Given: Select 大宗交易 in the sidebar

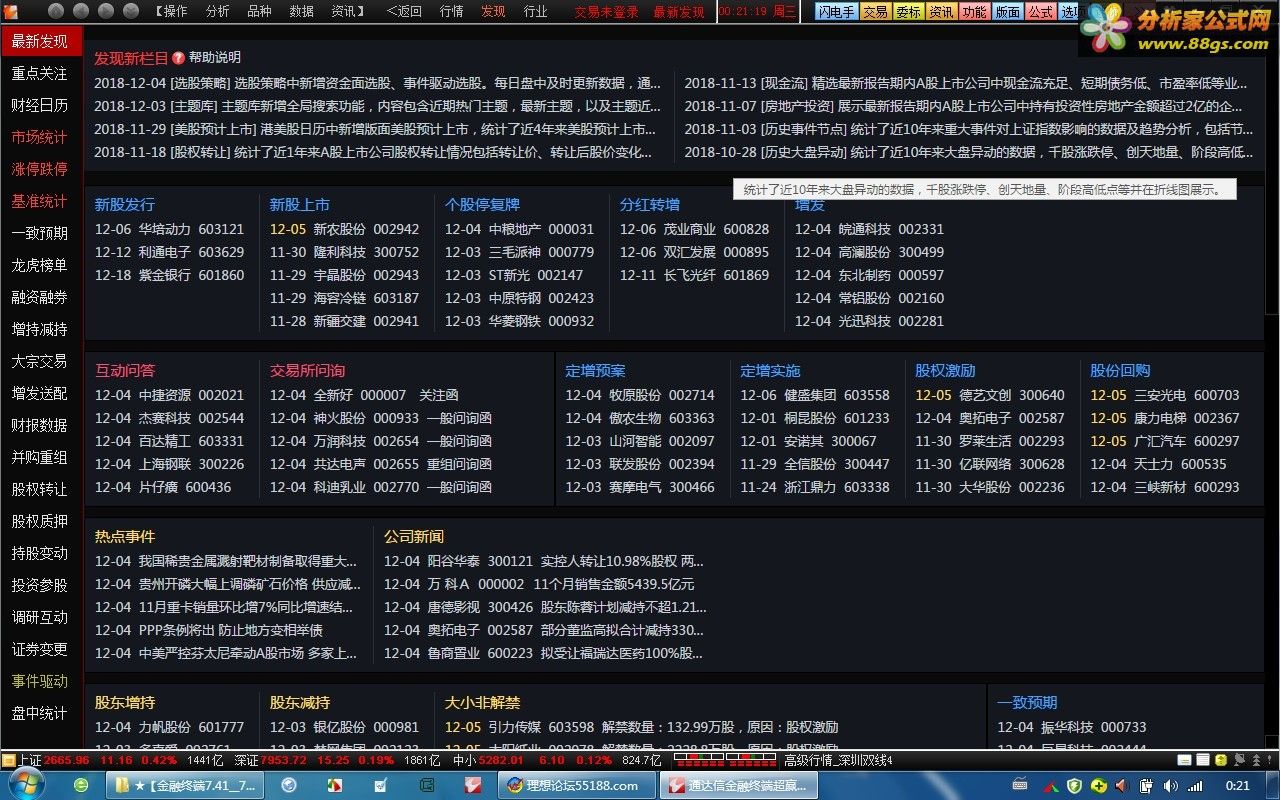Looking at the screenshot, I should 40,361.
